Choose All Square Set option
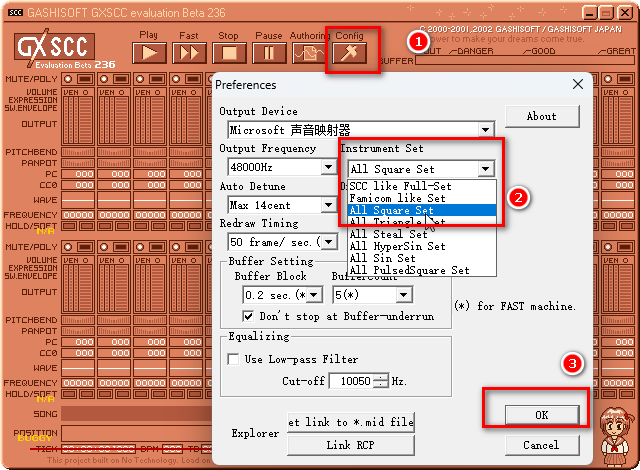Screen dimensions: 640x470 click(x=422, y=210)
